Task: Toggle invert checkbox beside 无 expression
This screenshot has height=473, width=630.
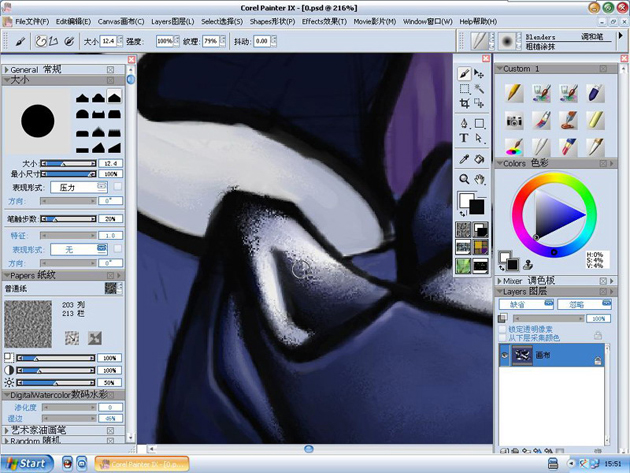Action: [117, 249]
